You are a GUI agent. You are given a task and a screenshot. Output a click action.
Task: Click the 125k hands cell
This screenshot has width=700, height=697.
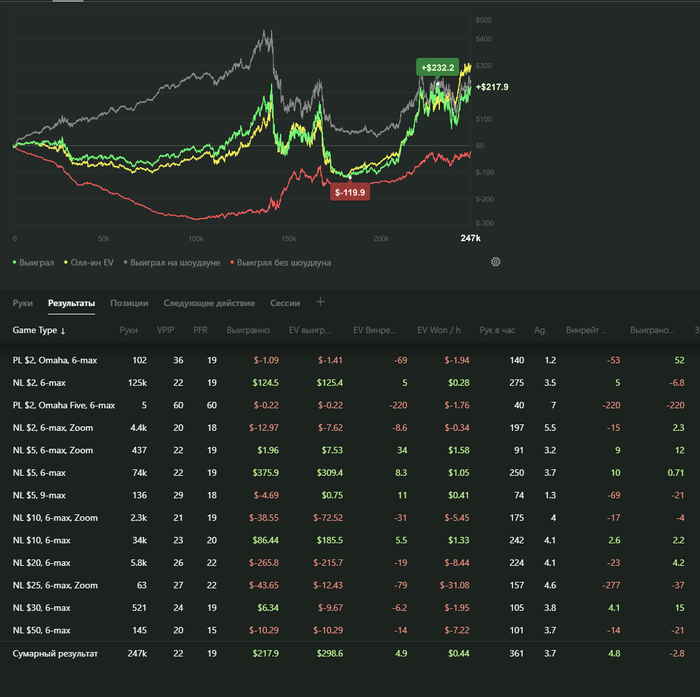point(138,383)
